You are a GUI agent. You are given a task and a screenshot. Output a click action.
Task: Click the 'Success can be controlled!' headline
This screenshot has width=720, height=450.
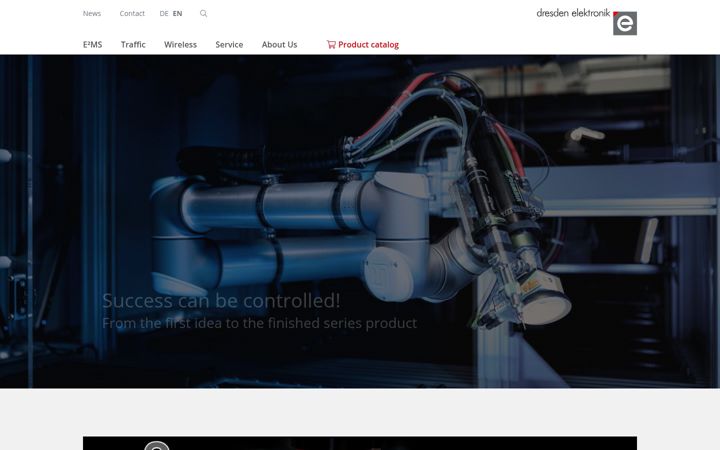pos(221,301)
